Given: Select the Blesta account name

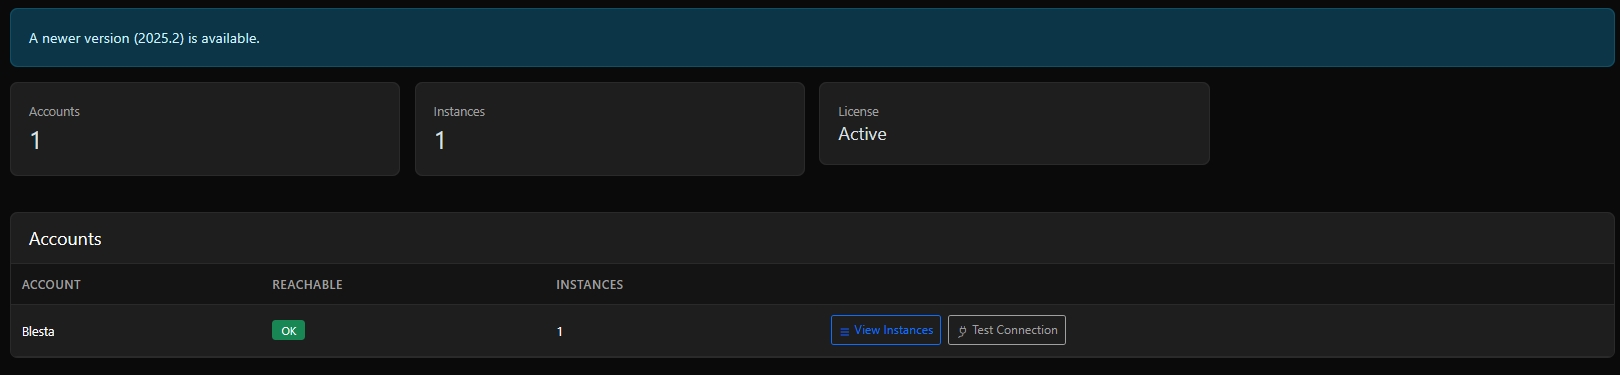Looking at the screenshot, I should (x=38, y=331).
